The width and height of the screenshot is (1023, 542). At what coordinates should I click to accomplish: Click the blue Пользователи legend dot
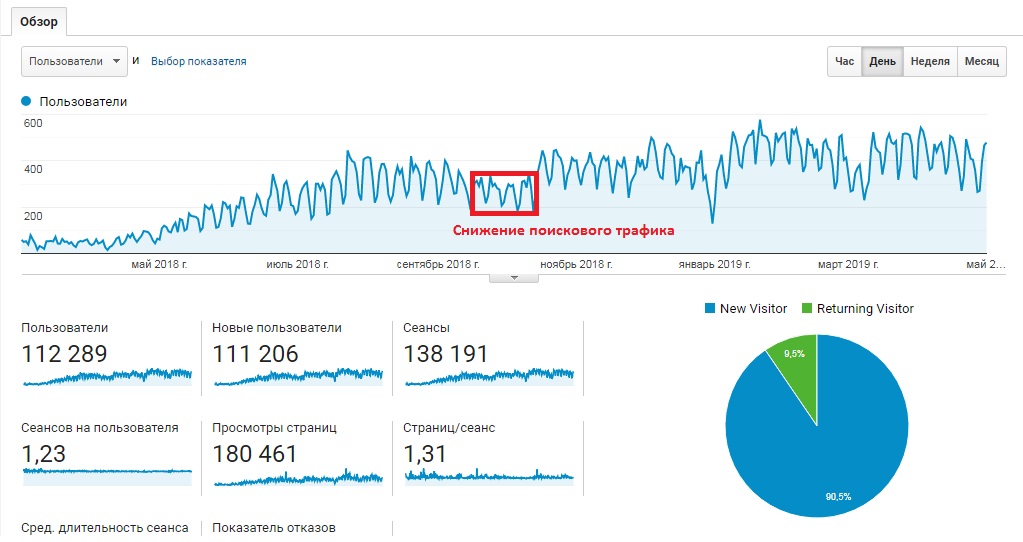point(26,101)
